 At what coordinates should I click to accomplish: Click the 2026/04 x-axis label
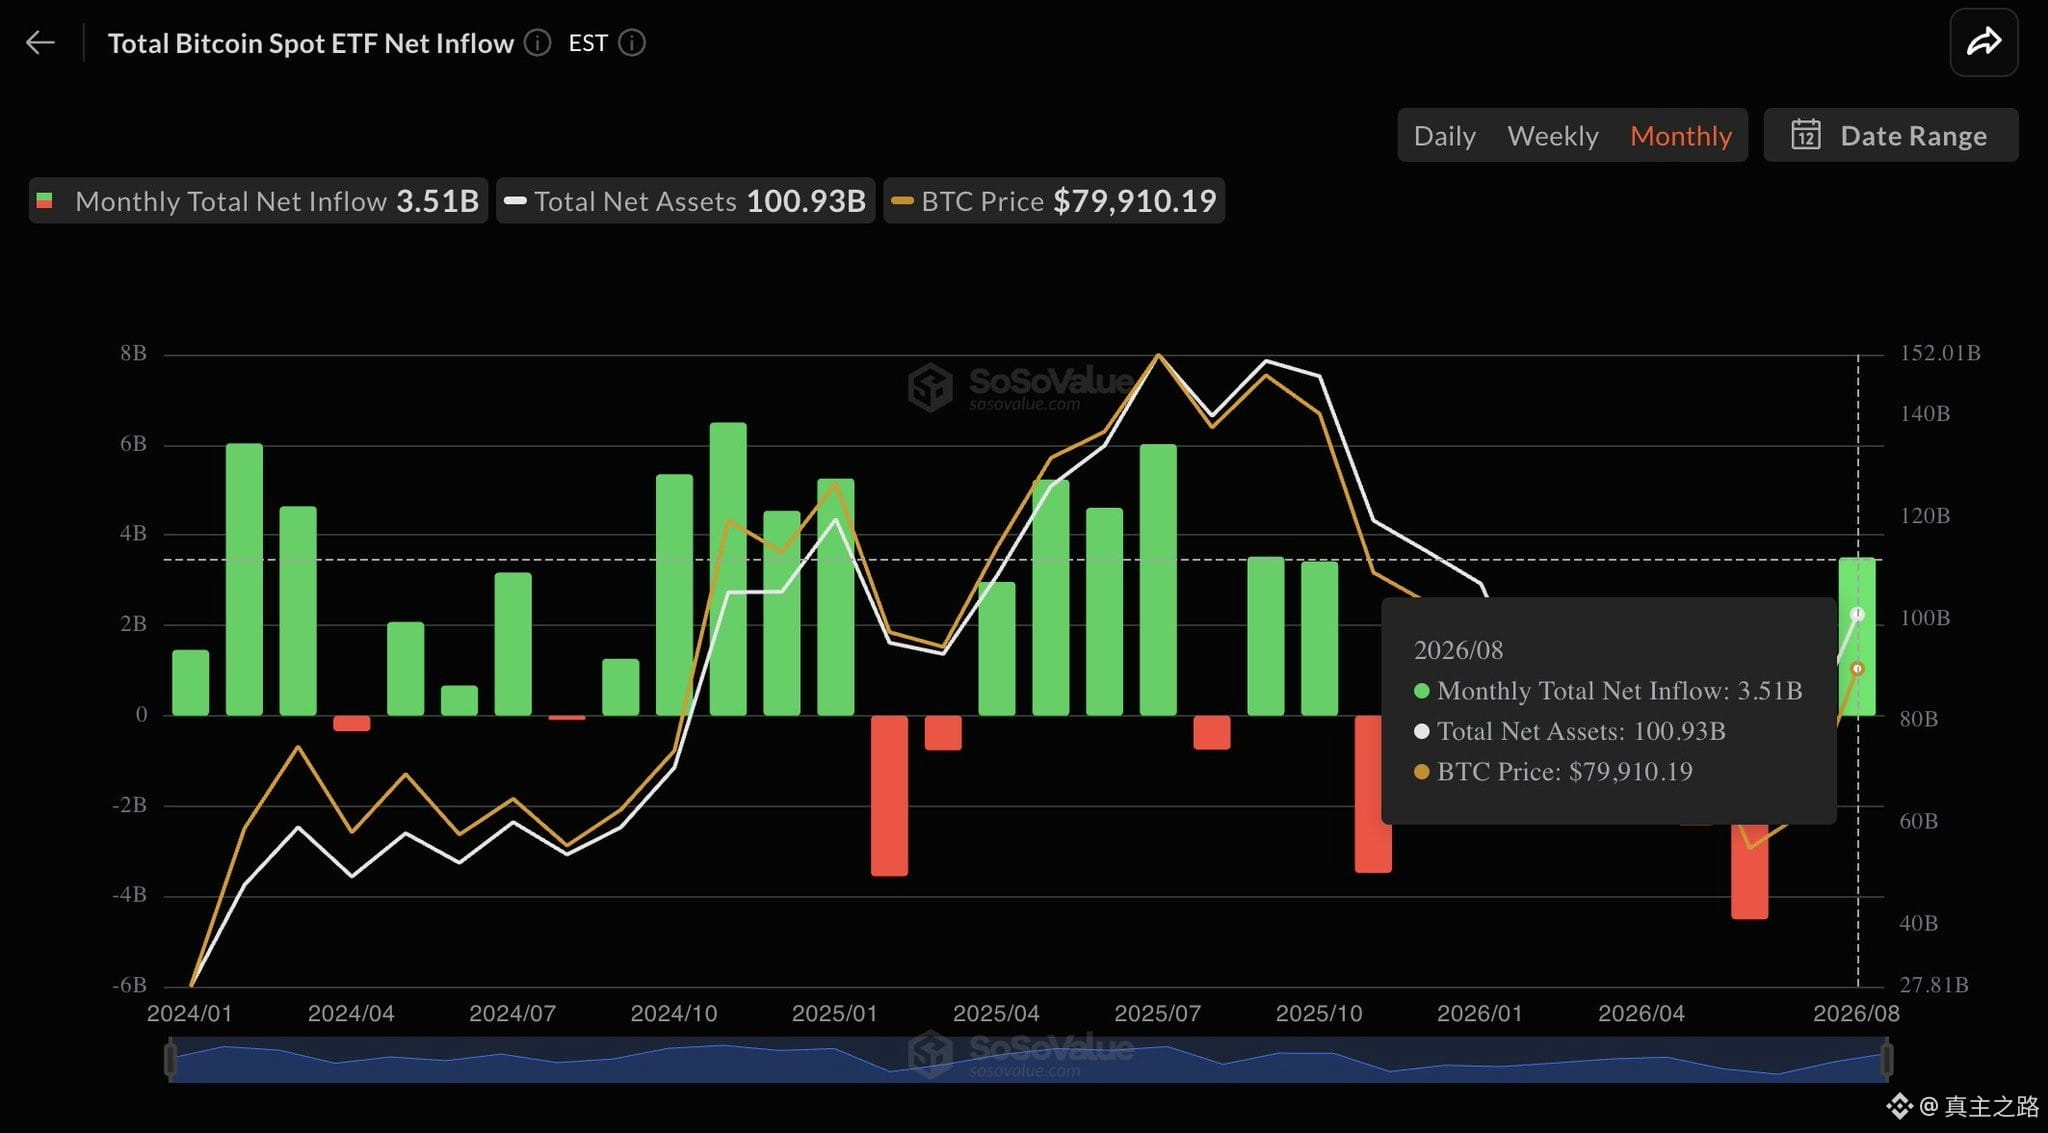point(1641,1013)
